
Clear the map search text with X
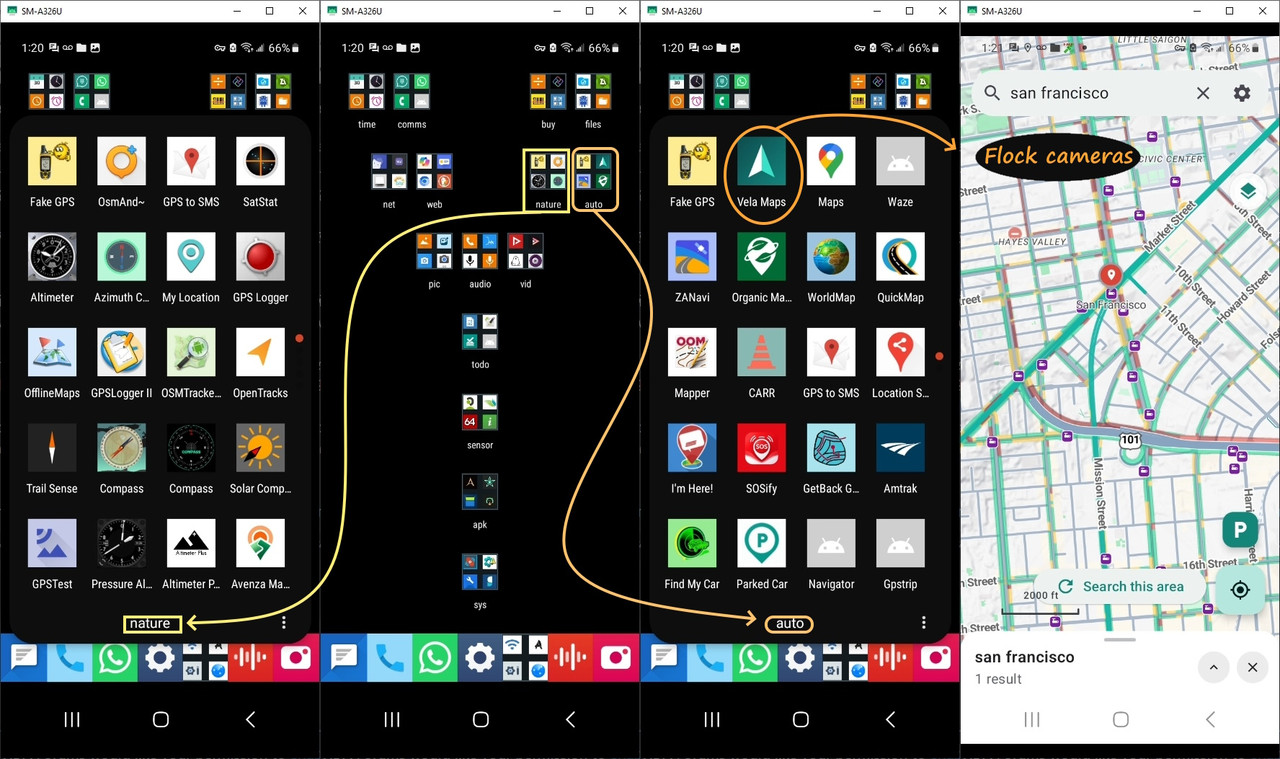pos(1203,93)
